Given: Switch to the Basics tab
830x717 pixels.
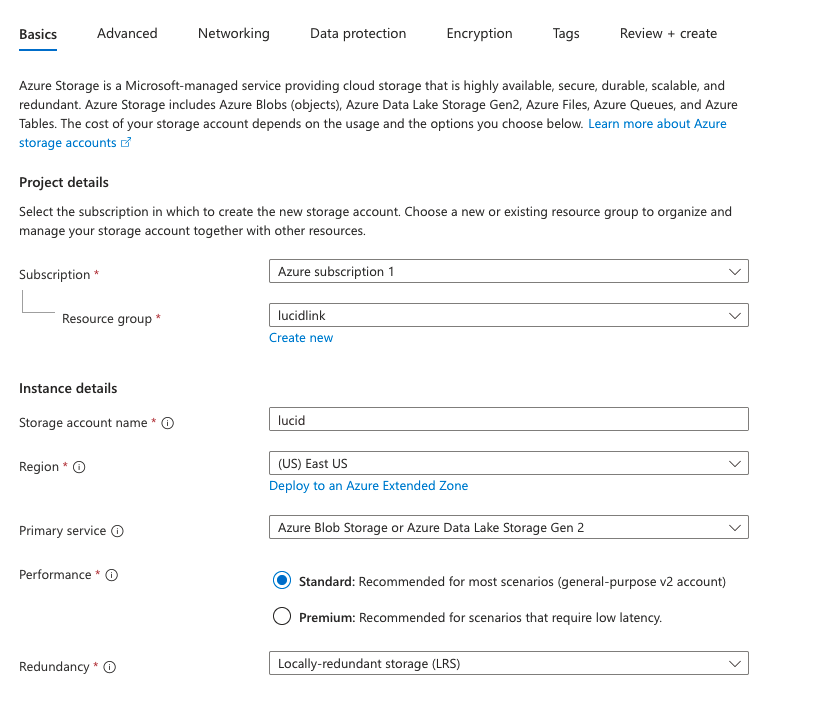Looking at the screenshot, I should point(38,34).
